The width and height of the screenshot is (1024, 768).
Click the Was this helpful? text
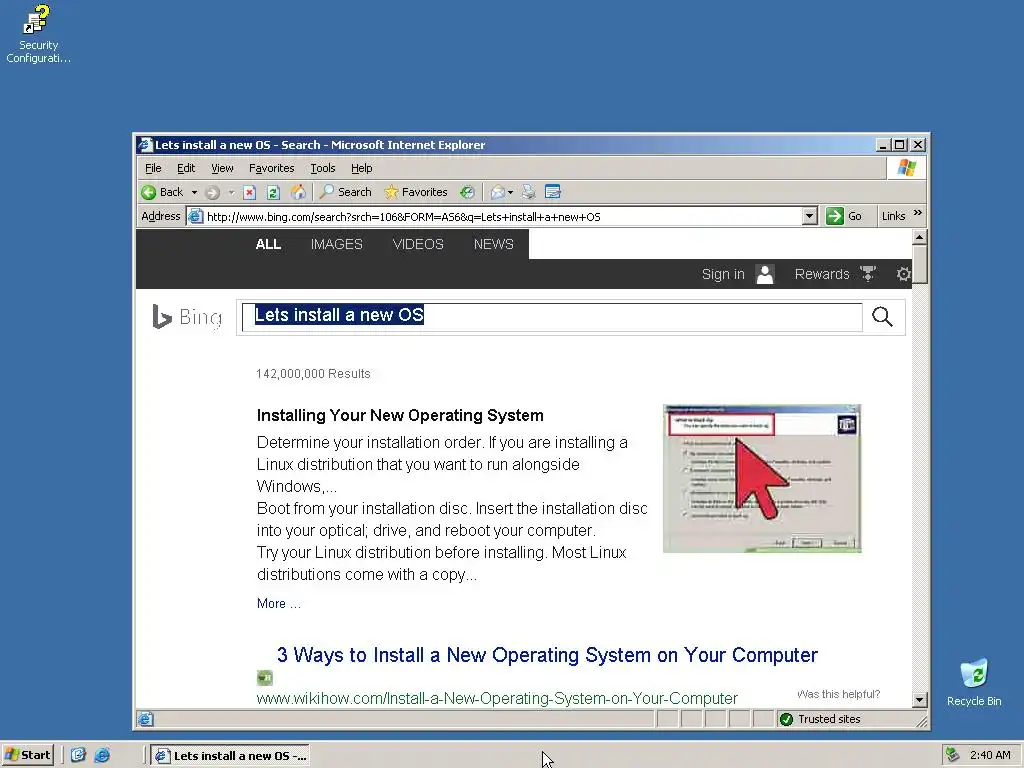(839, 694)
